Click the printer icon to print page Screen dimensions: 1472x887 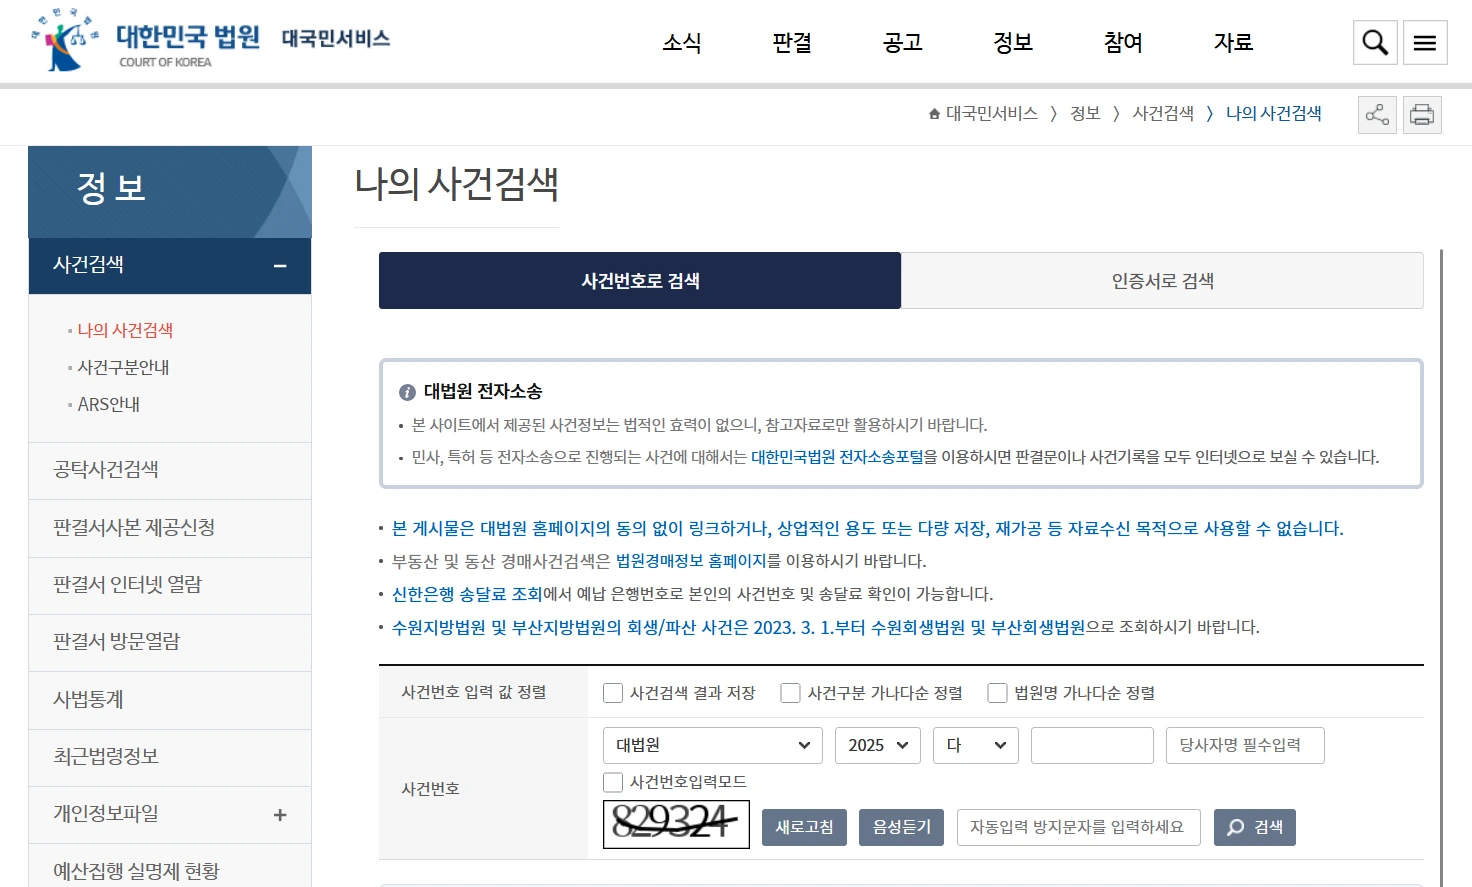point(1422,115)
